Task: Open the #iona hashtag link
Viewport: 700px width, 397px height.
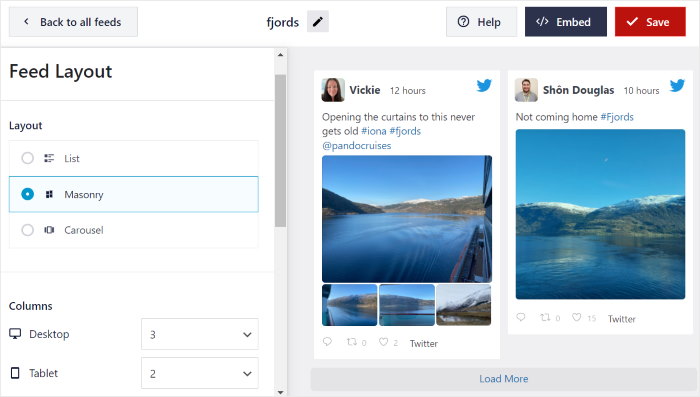Action: [x=374, y=131]
